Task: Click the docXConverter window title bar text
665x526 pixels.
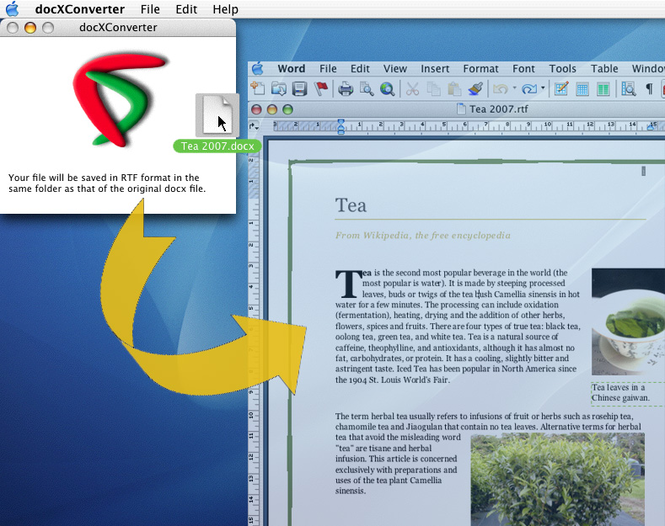Action: point(118,27)
